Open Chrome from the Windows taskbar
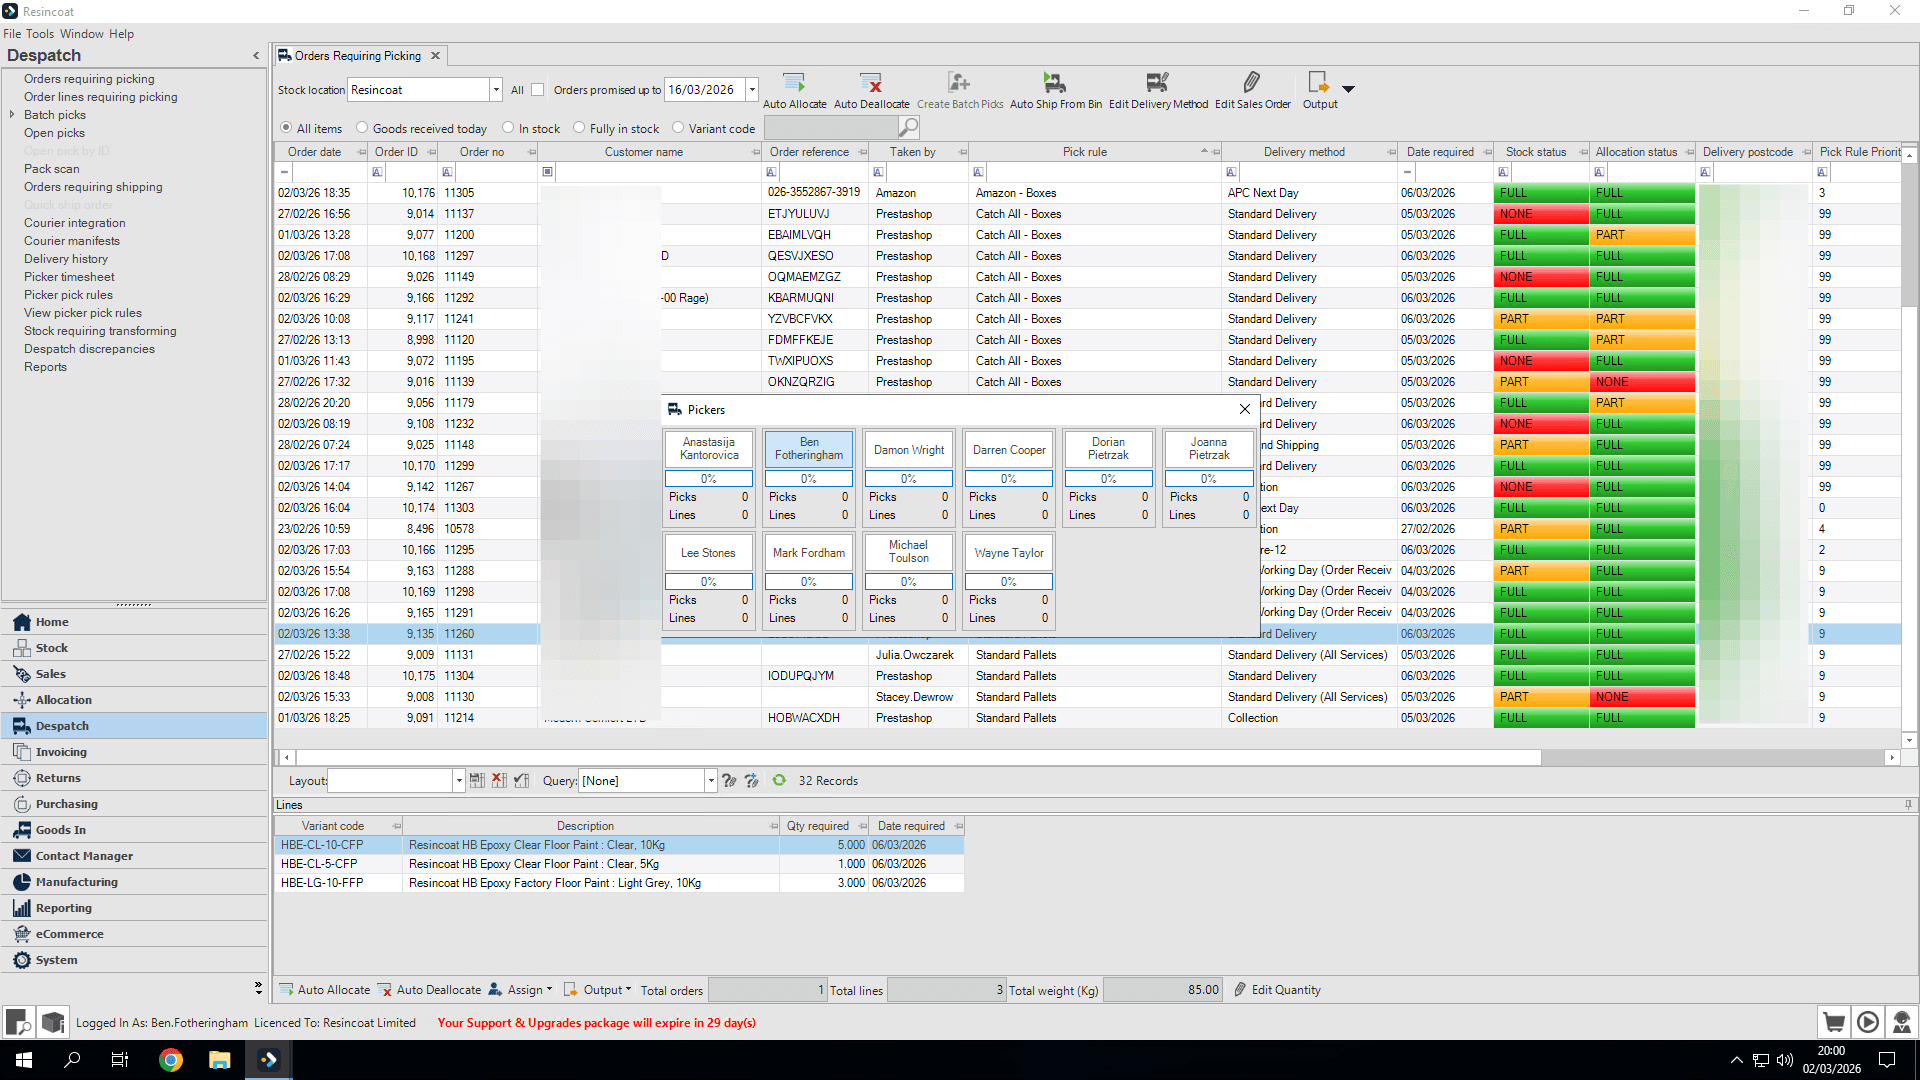The image size is (1920, 1080). point(171,1060)
